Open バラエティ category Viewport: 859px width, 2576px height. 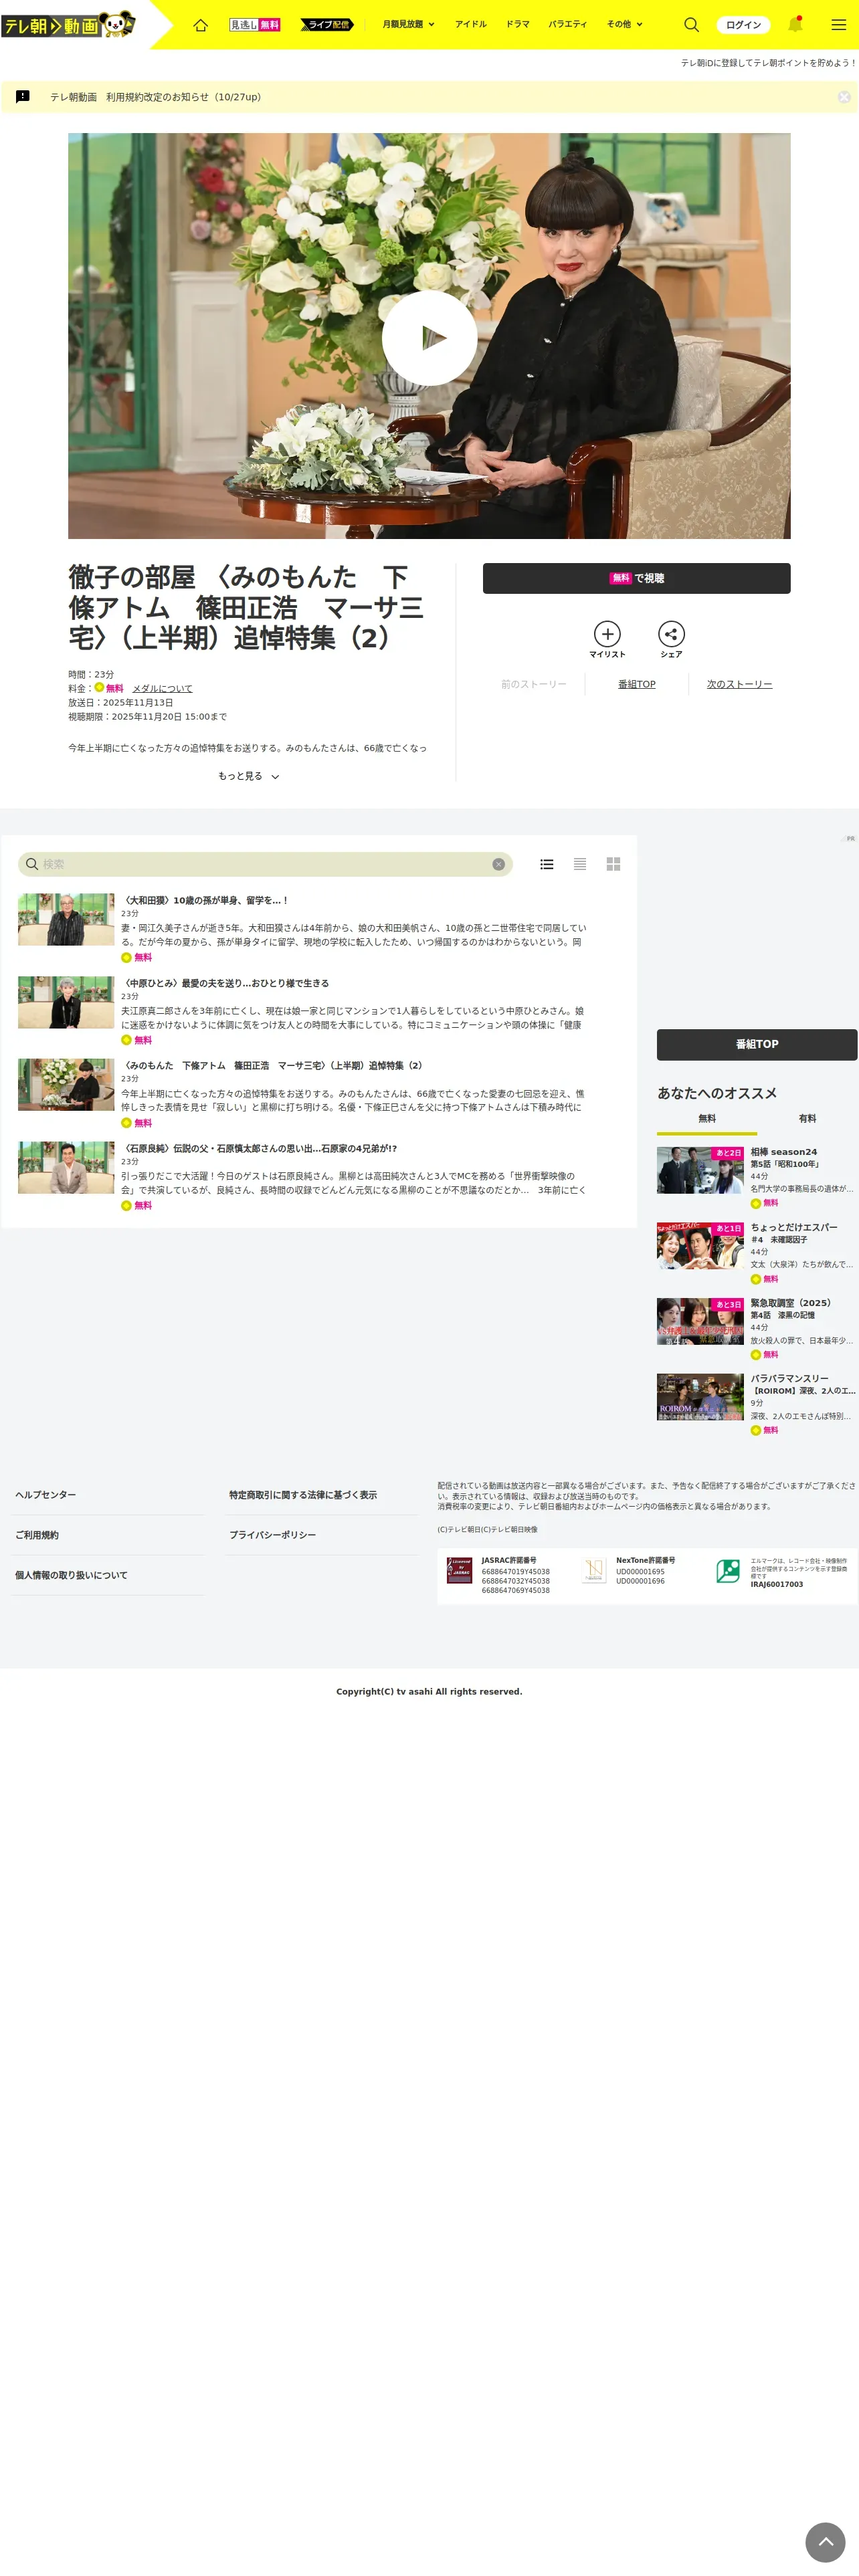pyautogui.click(x=568, y=24)
